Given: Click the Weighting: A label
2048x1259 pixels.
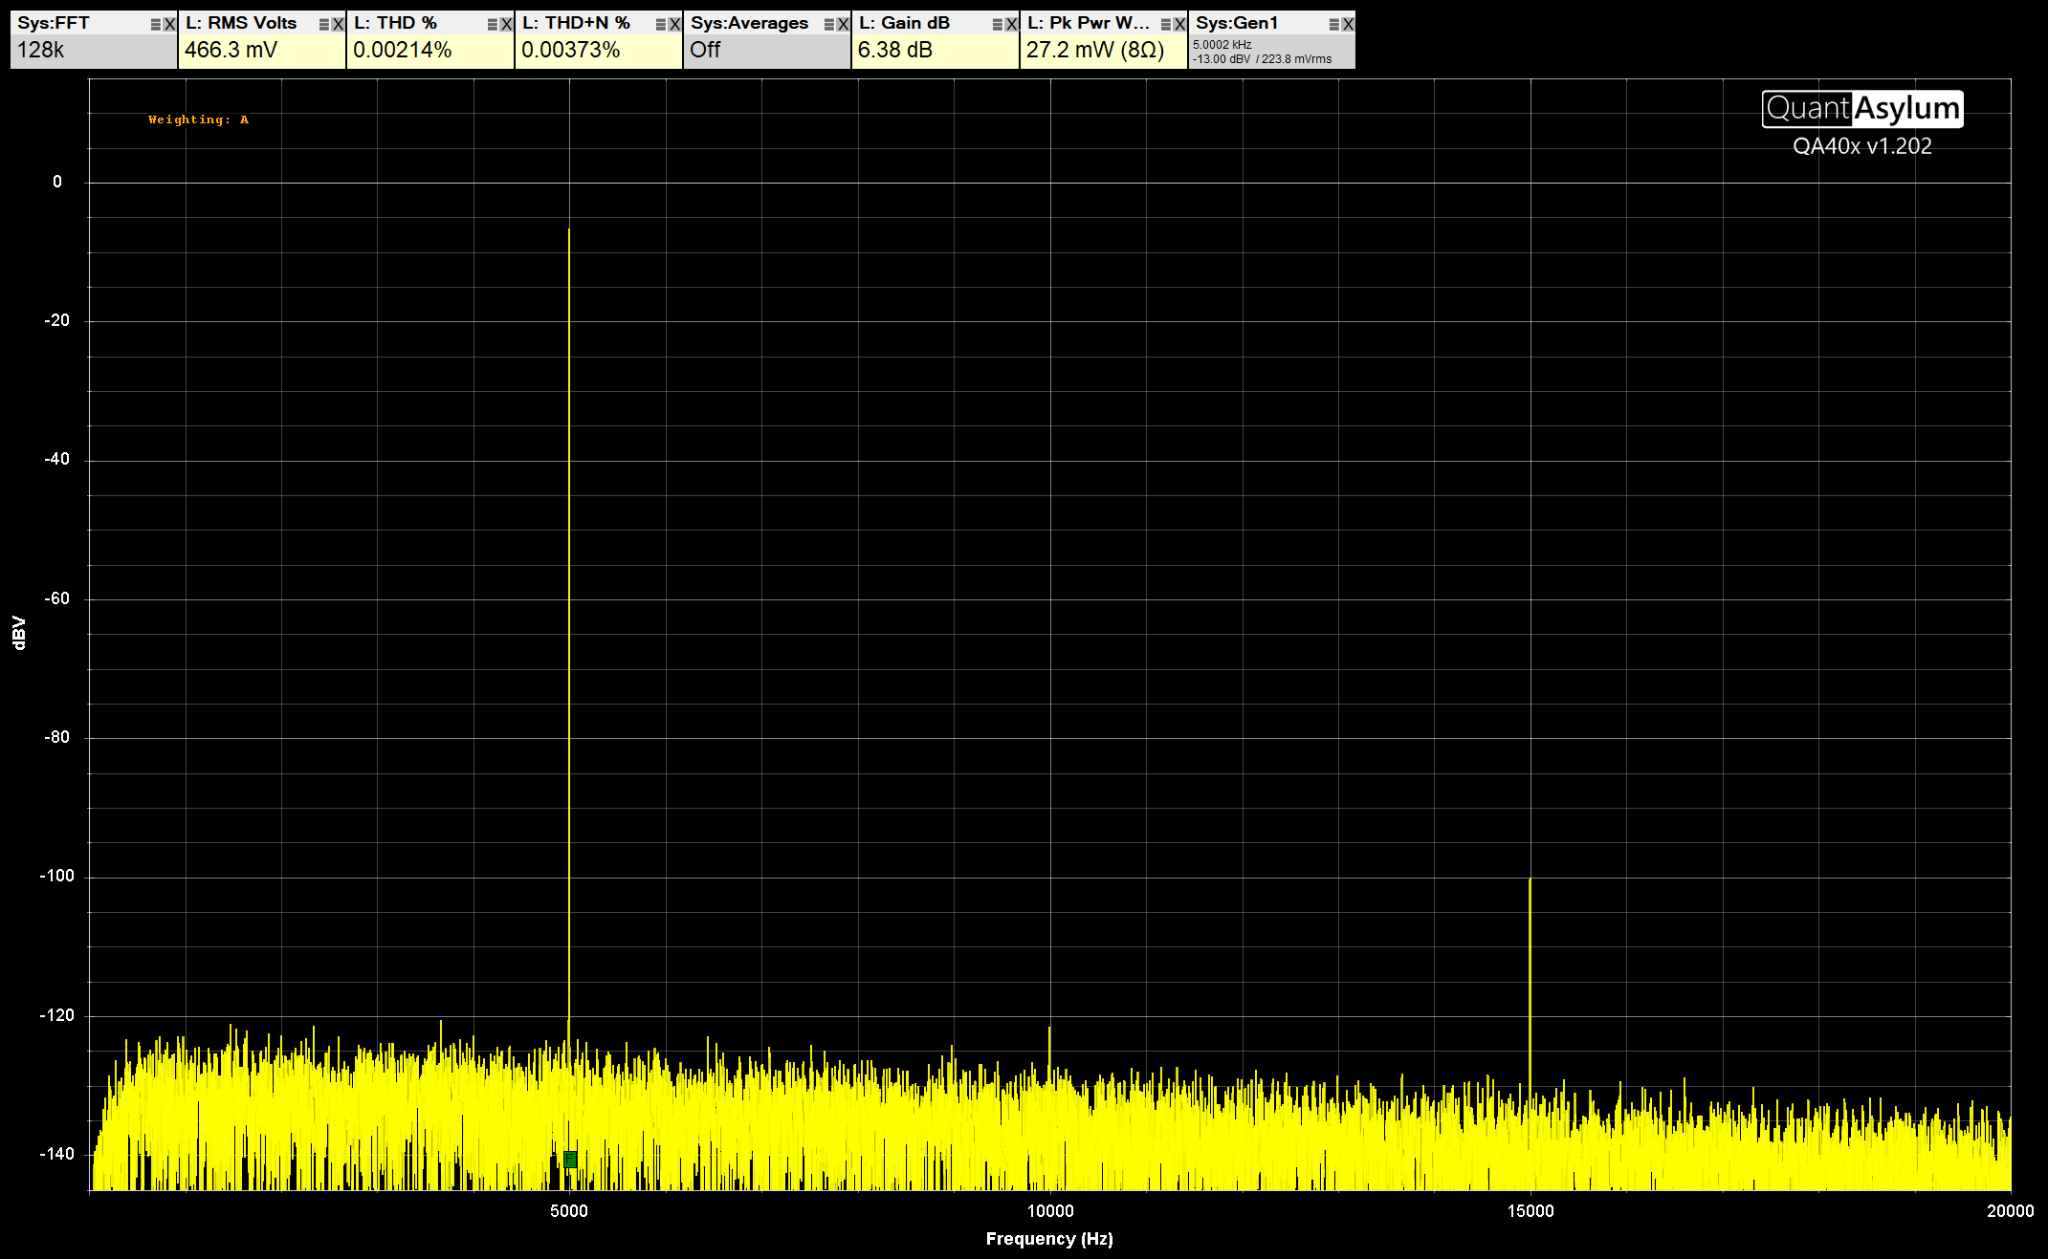Looking at the screenshot, I should pyautogui.click(x=198, y=120).
